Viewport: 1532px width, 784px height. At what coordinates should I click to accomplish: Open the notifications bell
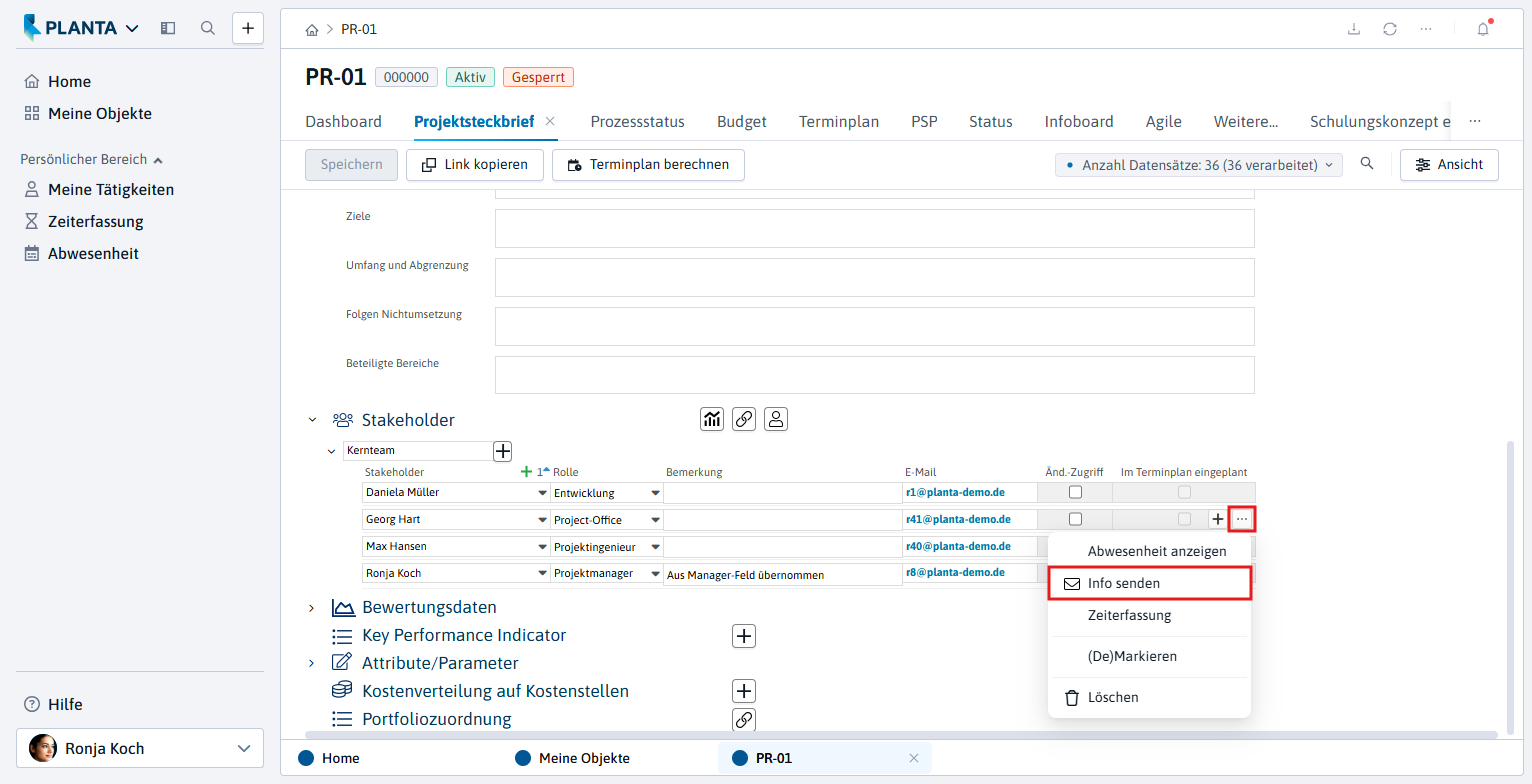tap(1483, 29)
